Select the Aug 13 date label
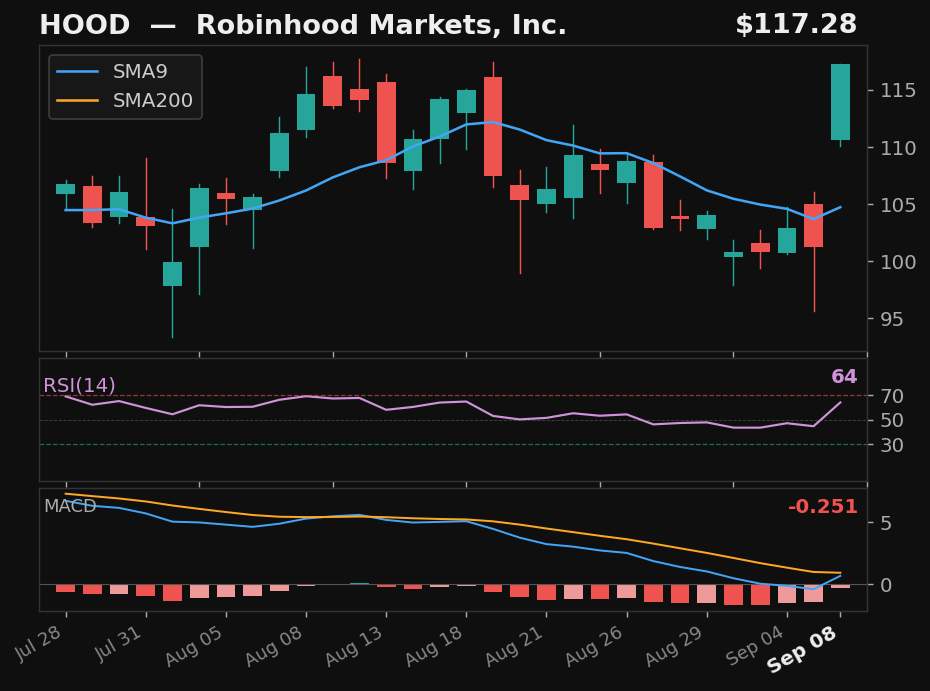 pyautogui.click(x=354, y=646)
